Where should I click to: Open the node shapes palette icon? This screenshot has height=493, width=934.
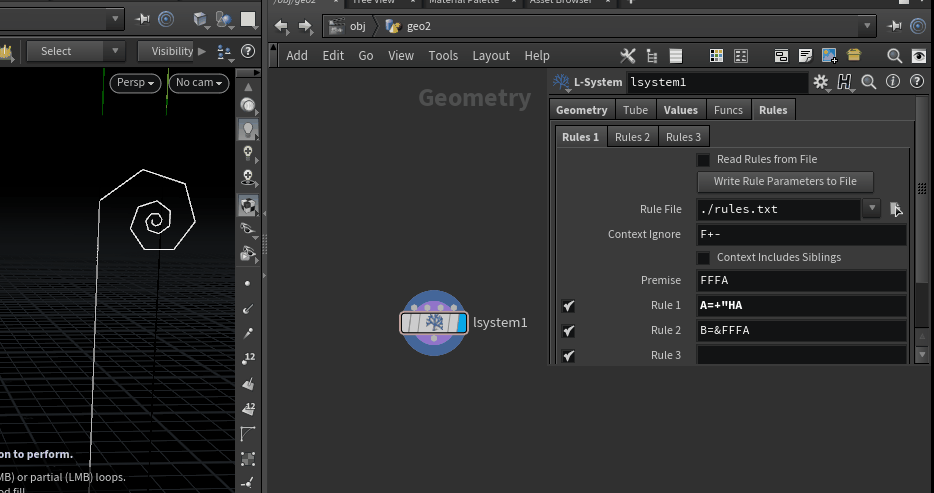click(x=741, y=56)
